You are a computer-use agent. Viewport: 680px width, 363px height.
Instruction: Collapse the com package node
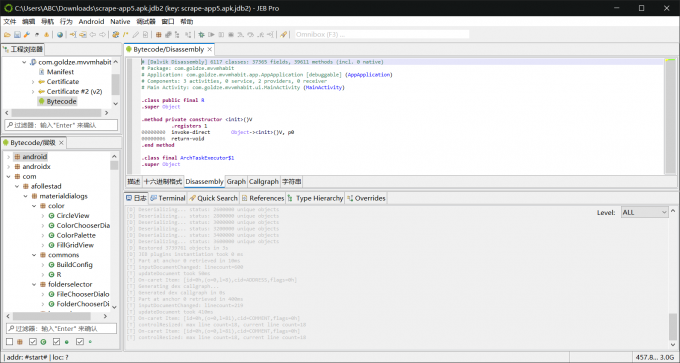pyautogui.click(x=8, y=177)
